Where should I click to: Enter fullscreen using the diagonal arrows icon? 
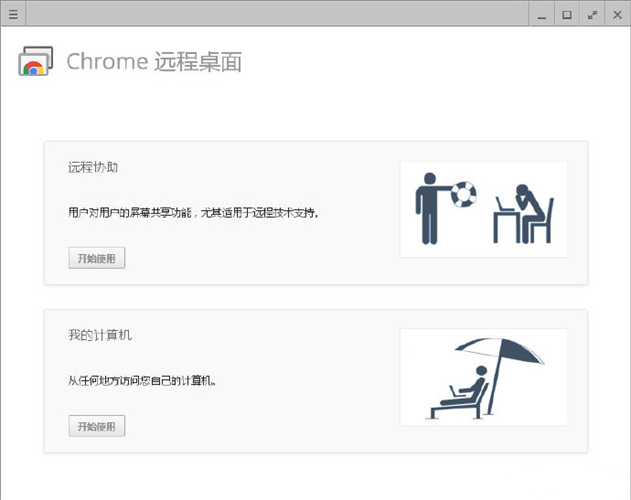[592, 15]
